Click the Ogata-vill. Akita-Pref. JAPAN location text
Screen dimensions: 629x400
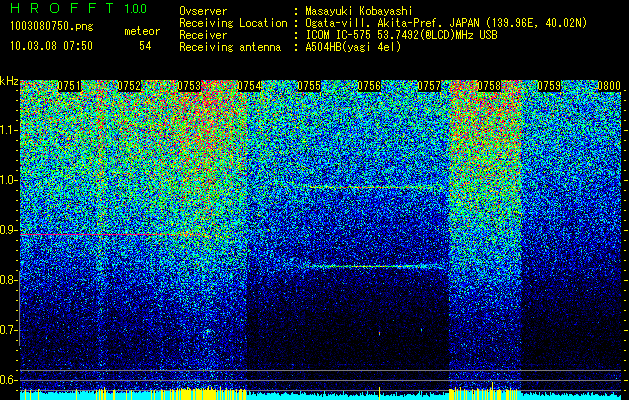(x=446, y=23)
